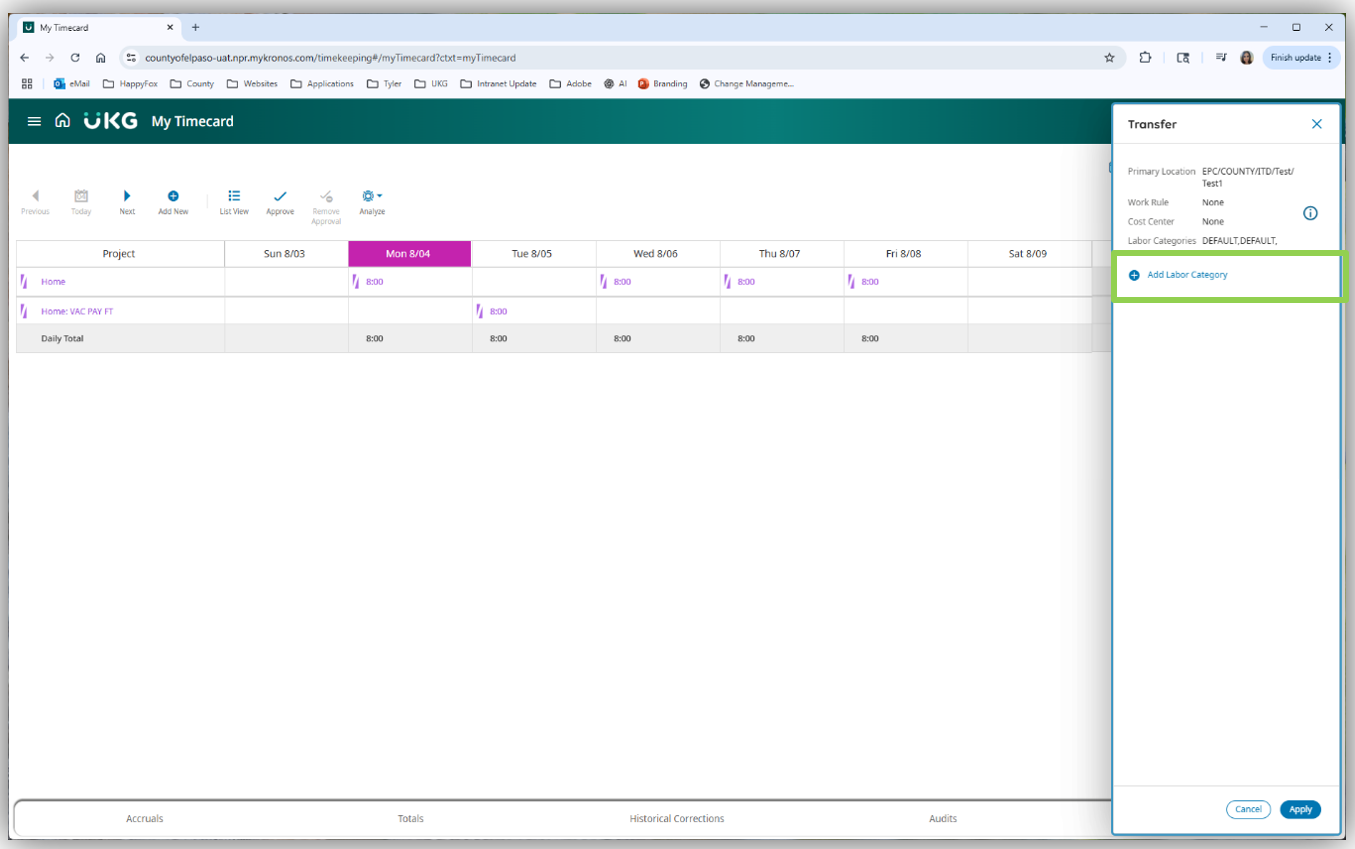The height and width of the screenshot is (849, 1355).
Task: Approve the timecard
Action: 280,202
